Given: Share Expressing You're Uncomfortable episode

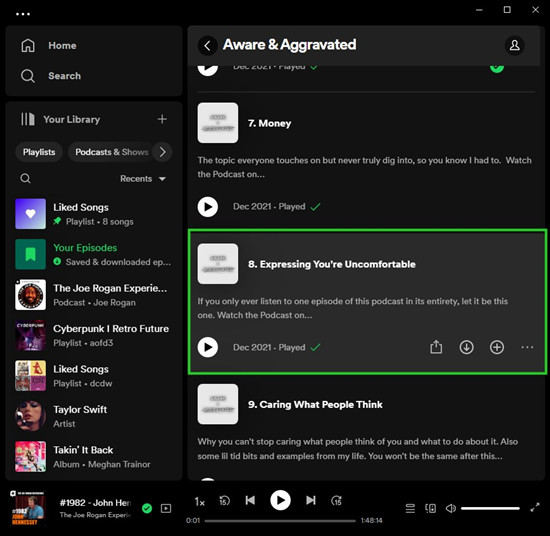Looking at the screenshot, I should pyautogui.click(x=436, y=347).
